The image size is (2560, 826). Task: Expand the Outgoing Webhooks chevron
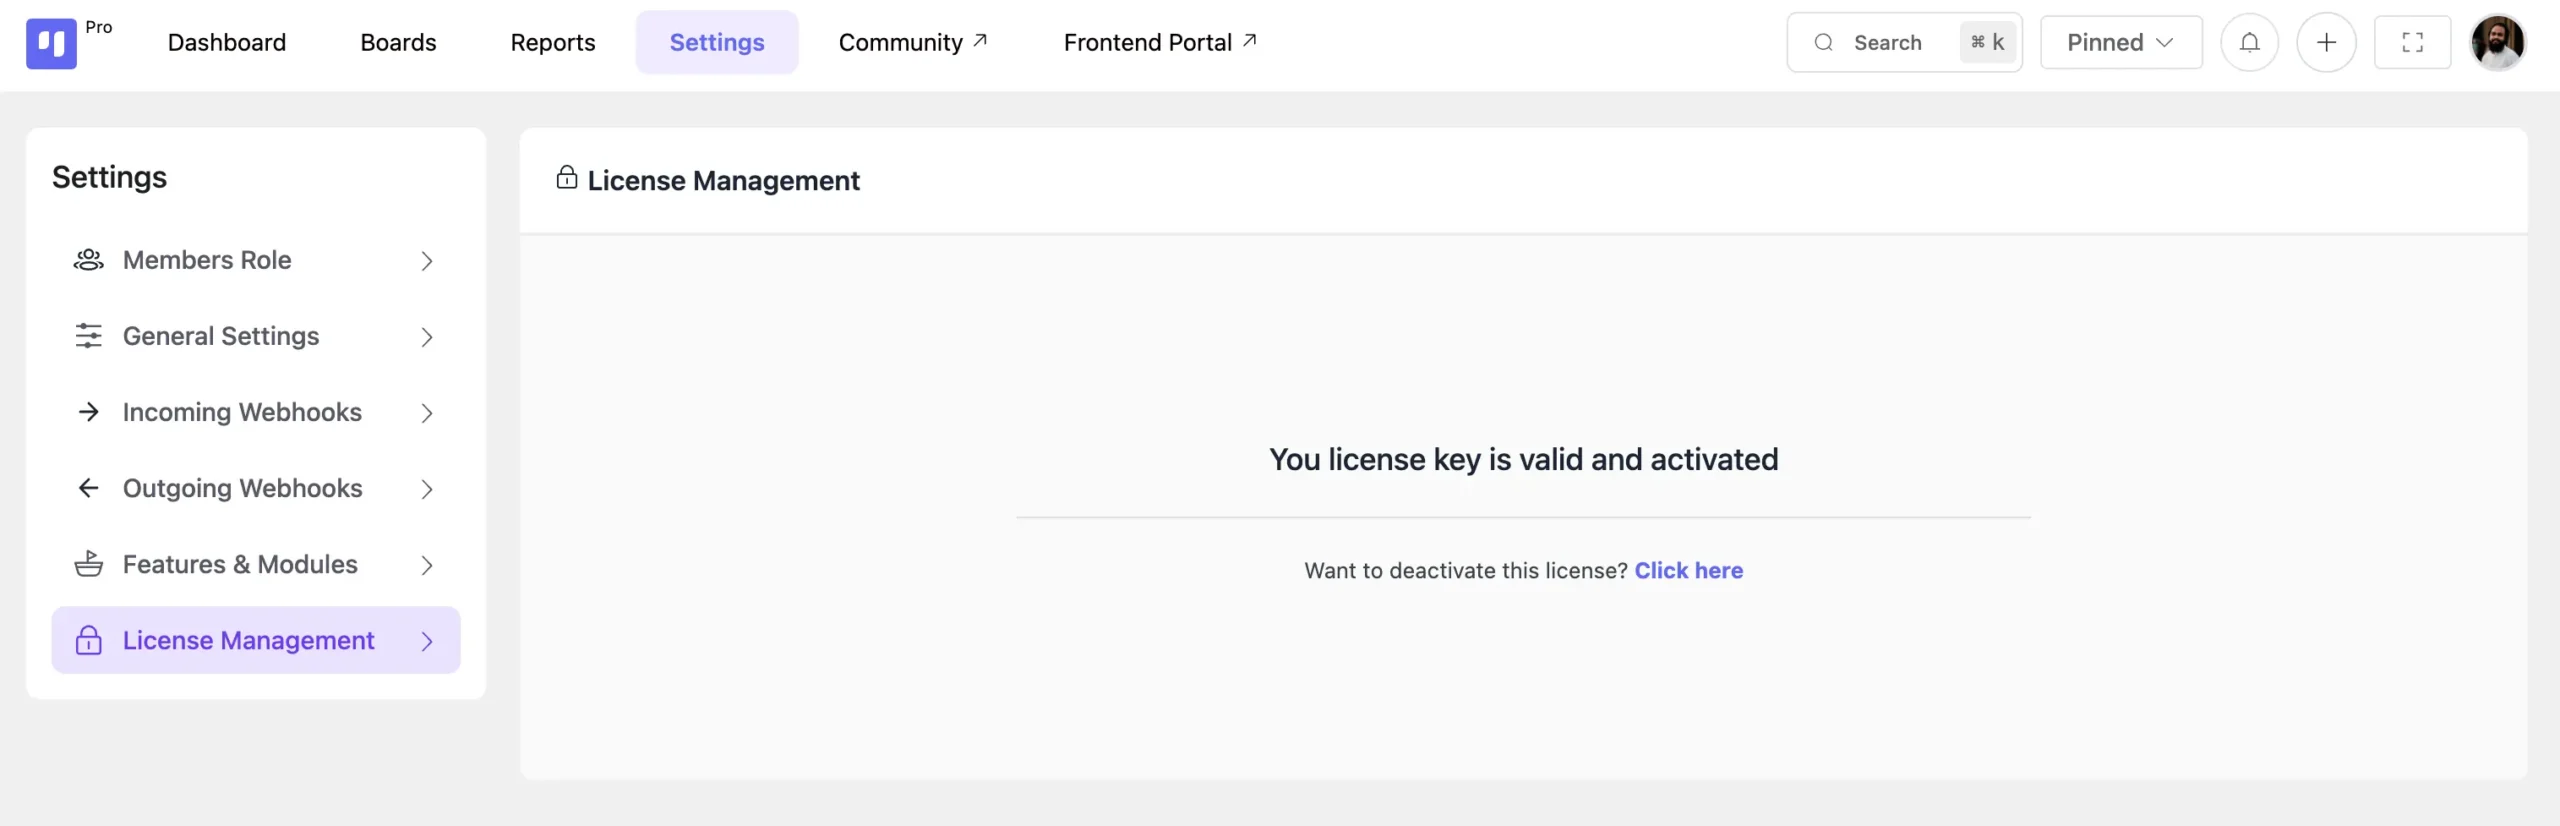pos(427,489)
